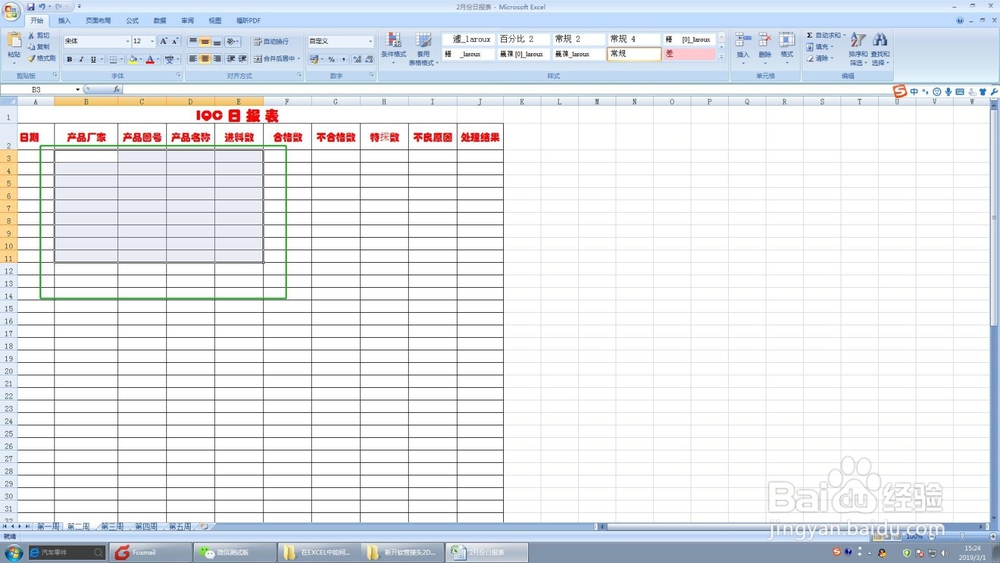
Task: Click the Name Box showing B3
Action: (36, 89)
